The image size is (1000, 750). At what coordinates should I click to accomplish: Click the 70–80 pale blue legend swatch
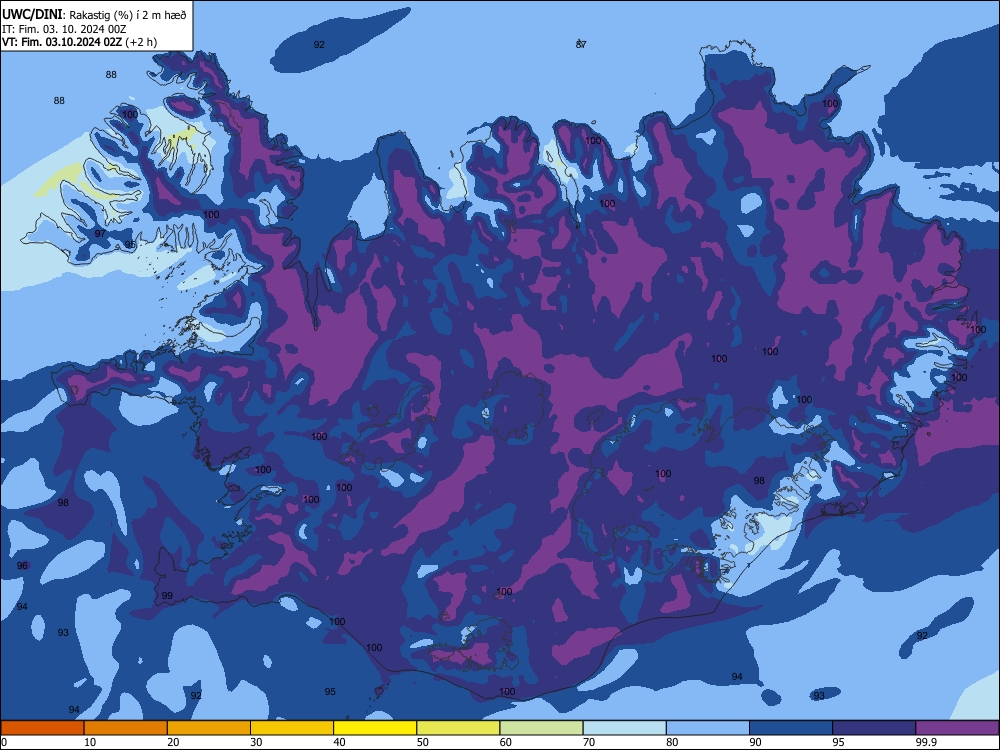click(624, 728)
